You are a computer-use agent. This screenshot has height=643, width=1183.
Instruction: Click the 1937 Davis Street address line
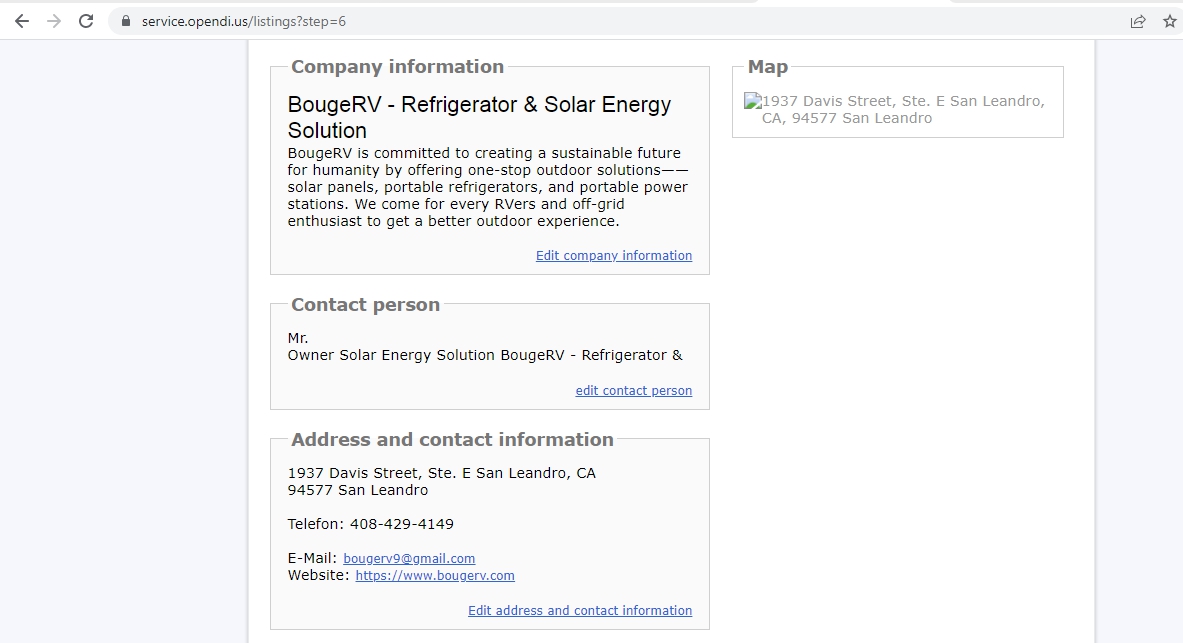click(441, 473)
